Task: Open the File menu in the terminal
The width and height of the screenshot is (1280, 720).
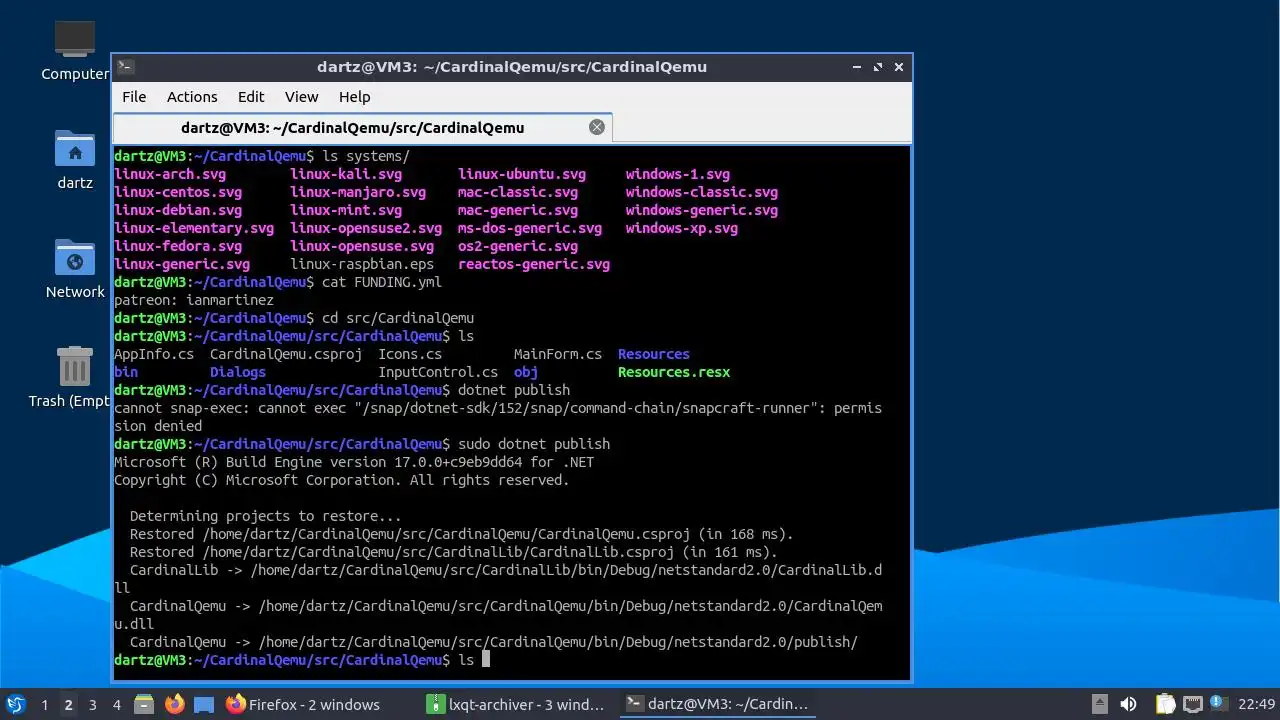Action: click(x=134, y=97)
